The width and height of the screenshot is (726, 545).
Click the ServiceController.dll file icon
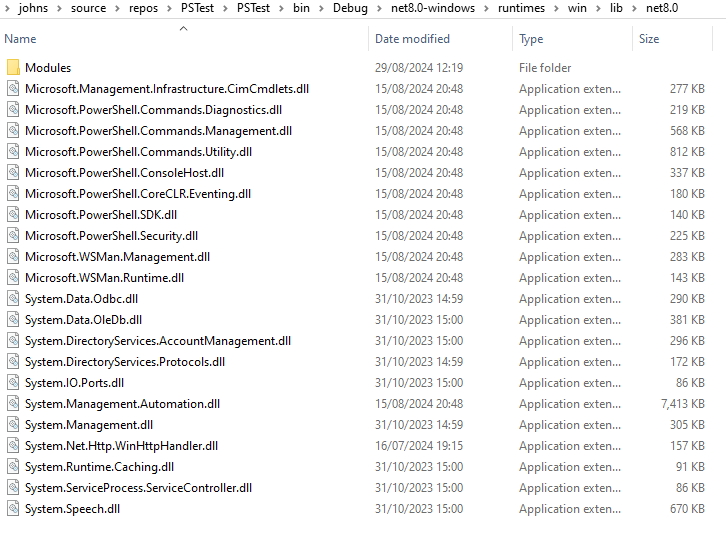point(13,488)
